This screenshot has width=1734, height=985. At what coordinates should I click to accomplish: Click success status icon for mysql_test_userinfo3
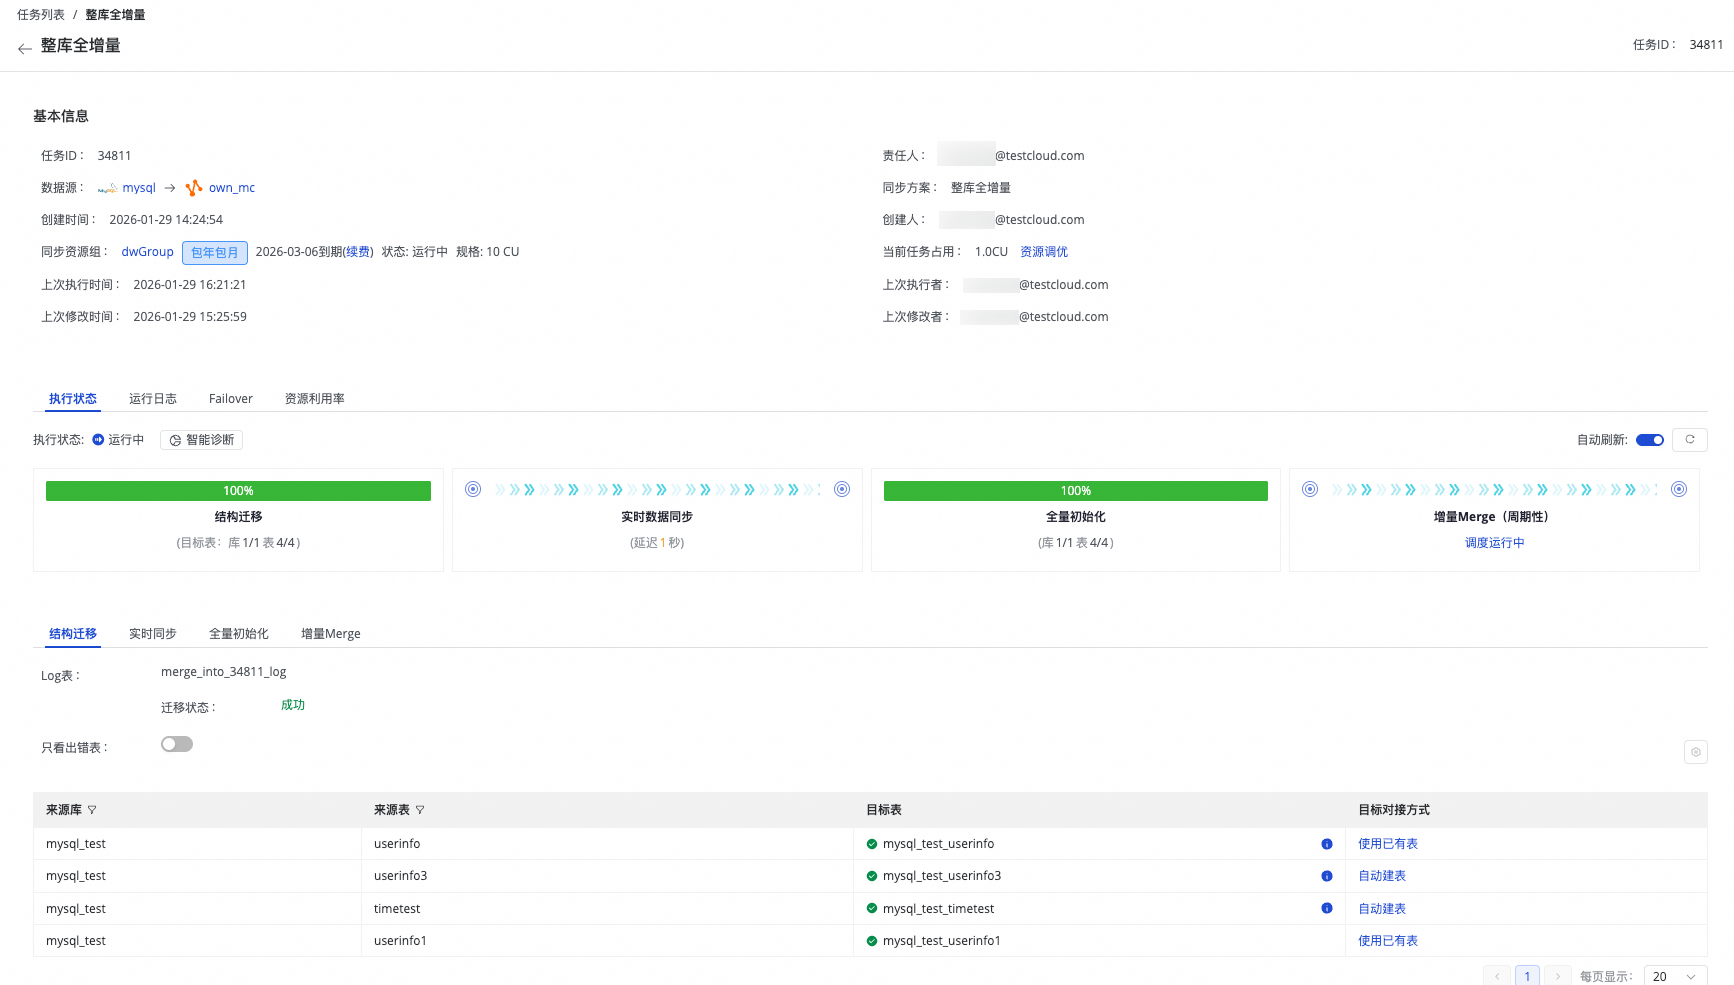pyautogui.click(x=872, y=876)
